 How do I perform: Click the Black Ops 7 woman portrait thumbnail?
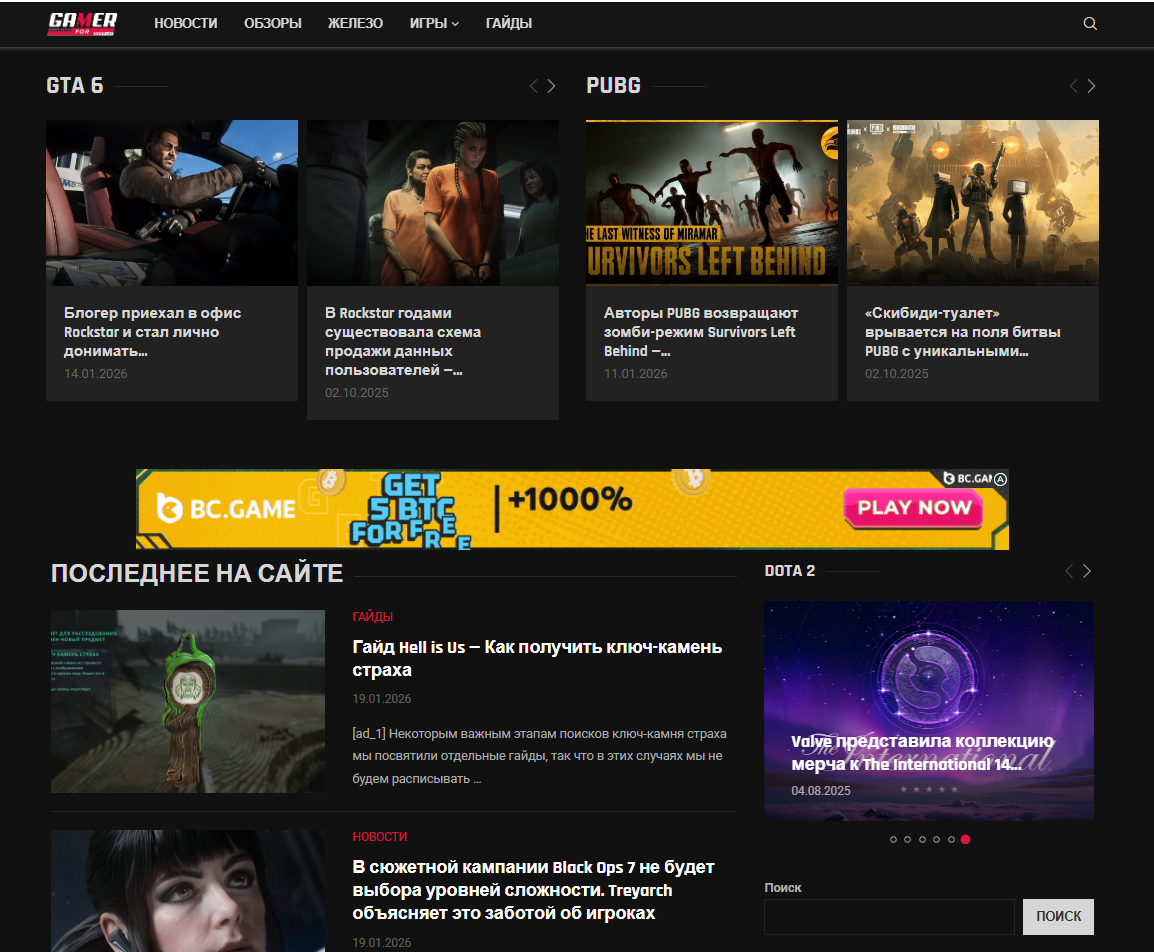pyautogui.click(x=188, y=891)
